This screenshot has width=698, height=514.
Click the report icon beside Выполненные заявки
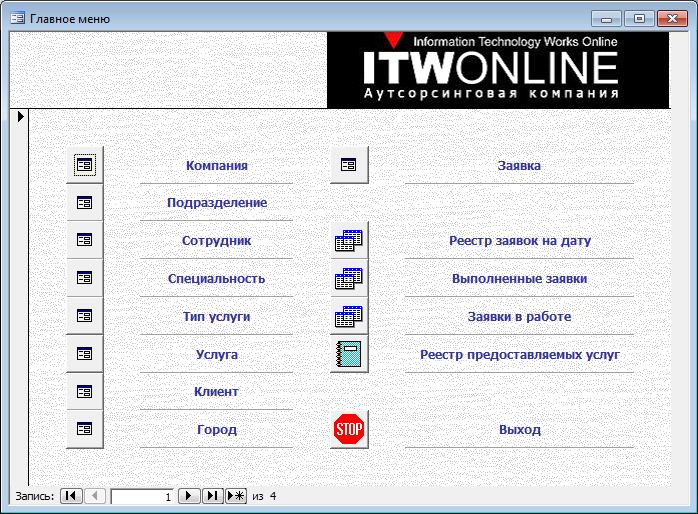349,278
